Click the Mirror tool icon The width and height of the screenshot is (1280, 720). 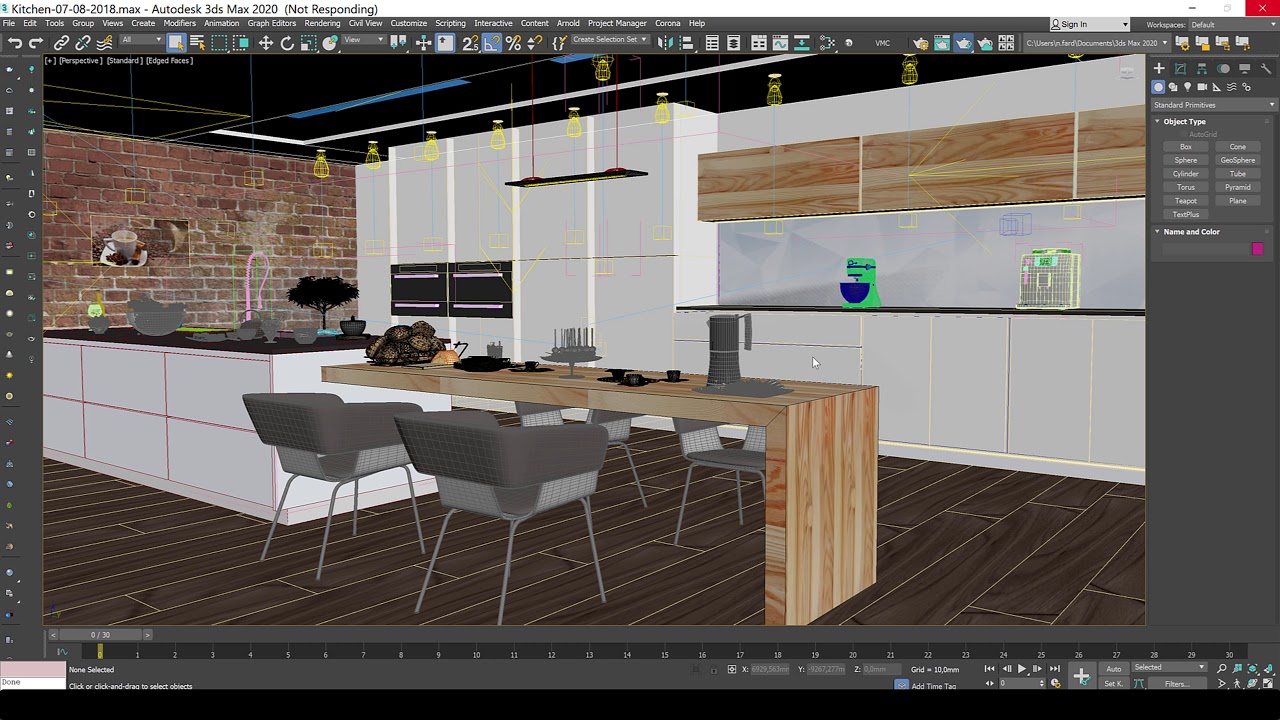pyautogui.click(x=665, y=42)
